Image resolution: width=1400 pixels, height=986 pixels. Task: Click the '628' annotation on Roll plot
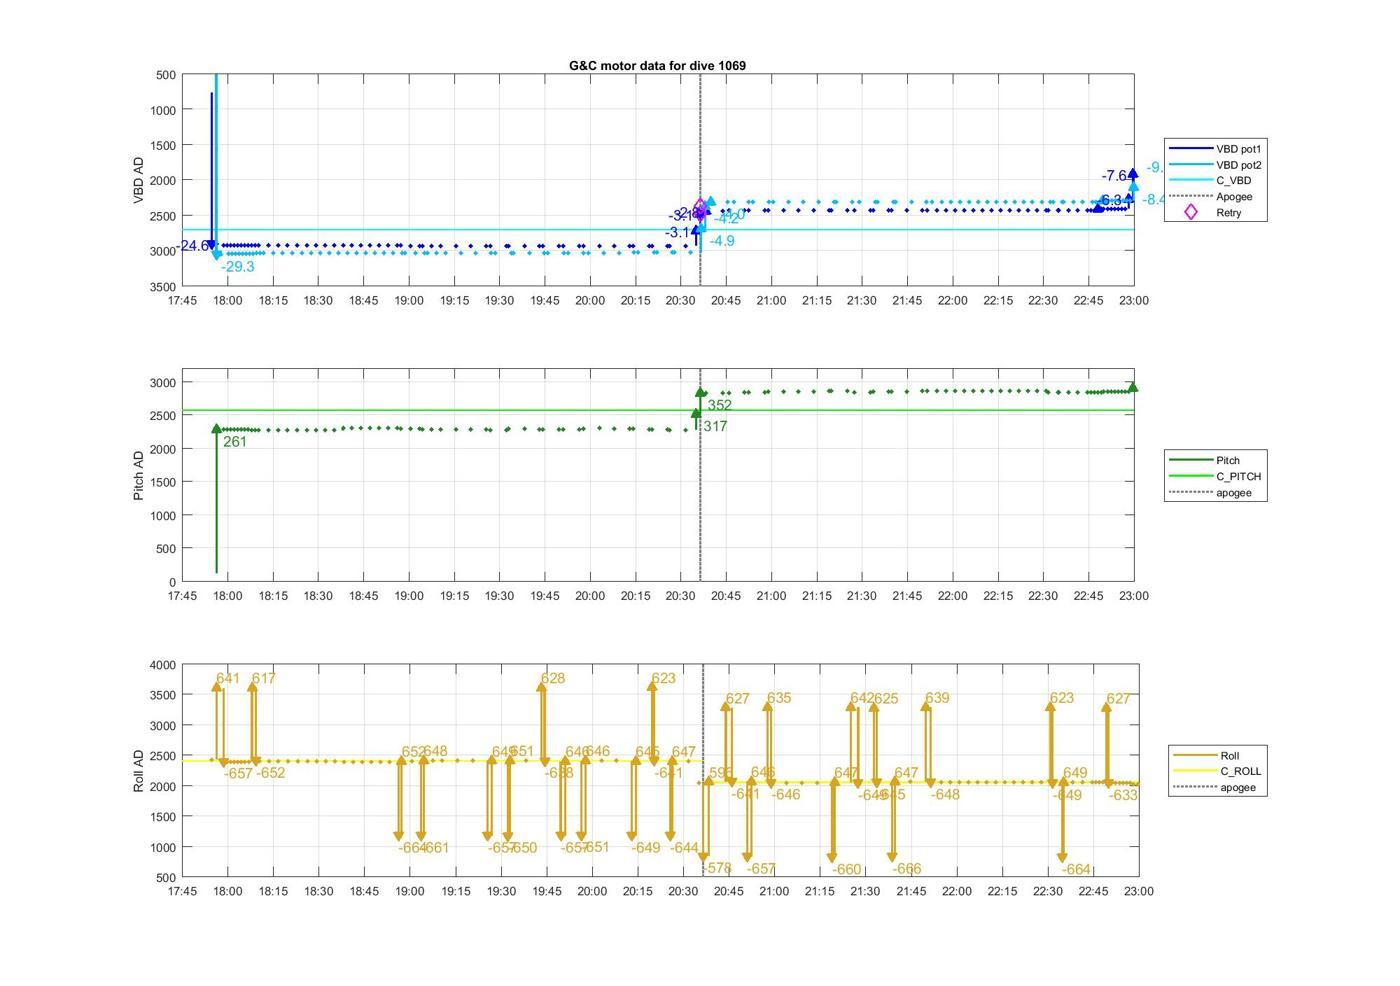point(553,678)
